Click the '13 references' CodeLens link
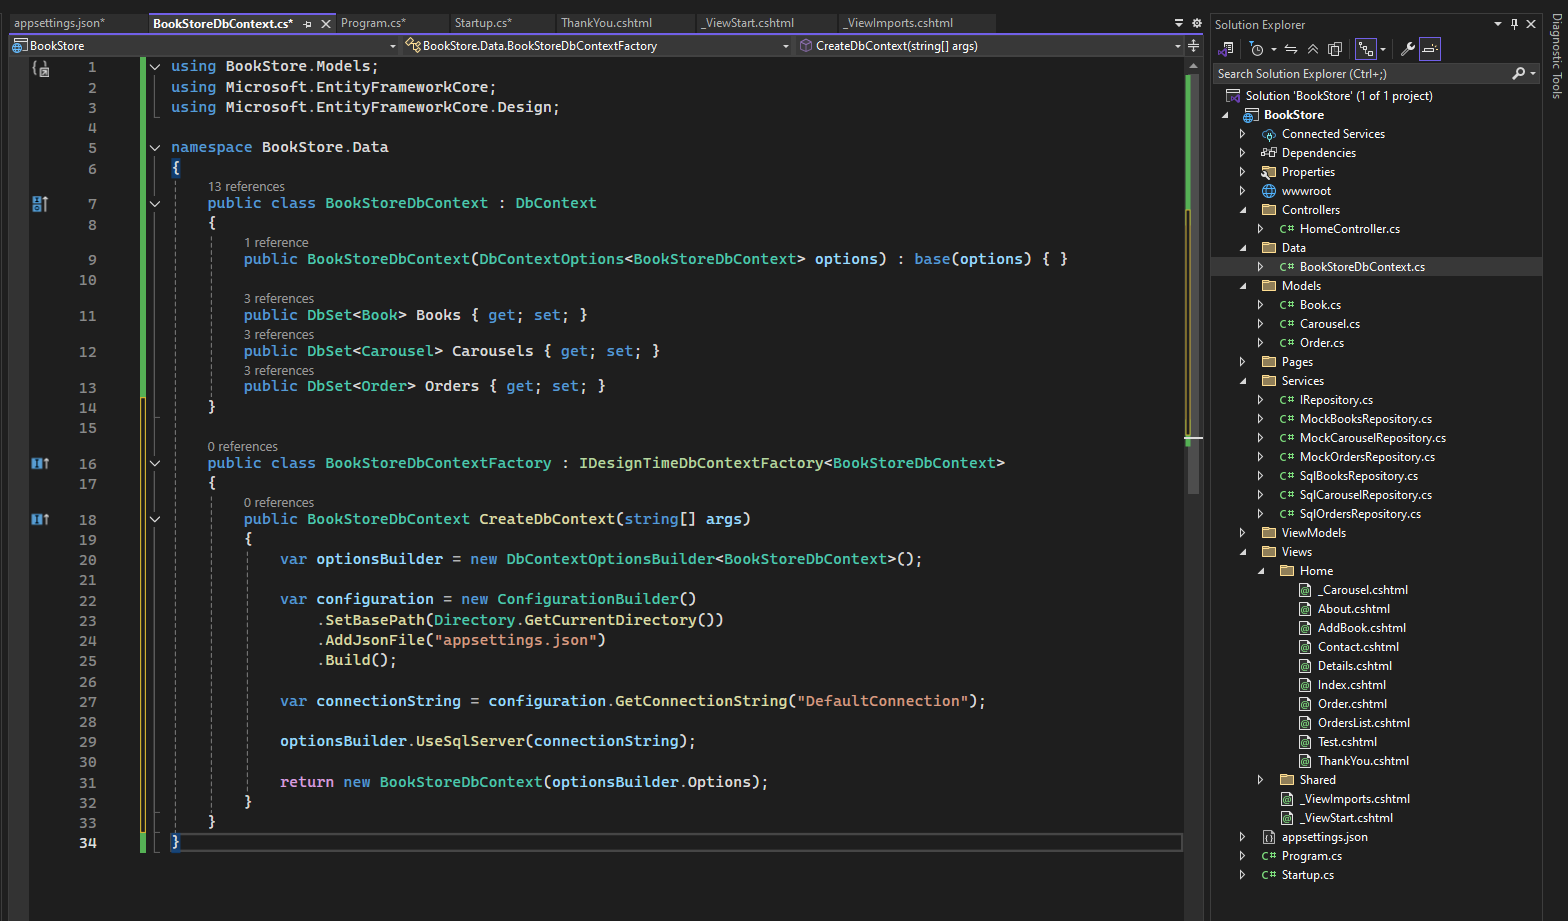Screen dimensions: 1568x921 246,187
